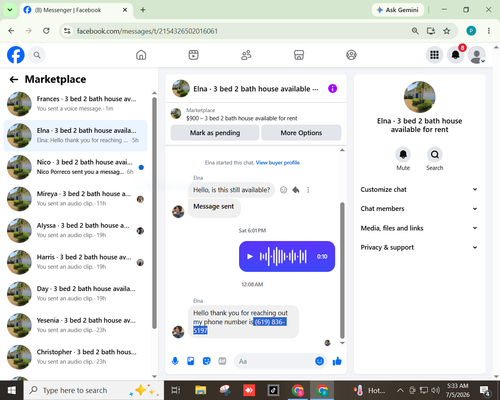This screenshot has width=500, height=400.
Task: Search in conversation magnifier icon
Action: (x=435, y=154)
